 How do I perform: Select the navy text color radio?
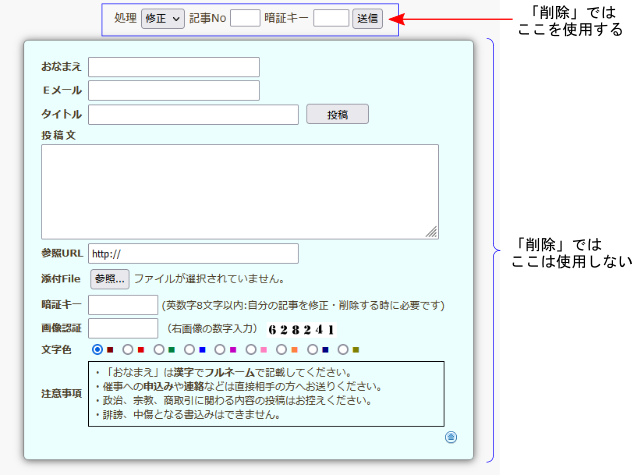[x=312, y=350]
